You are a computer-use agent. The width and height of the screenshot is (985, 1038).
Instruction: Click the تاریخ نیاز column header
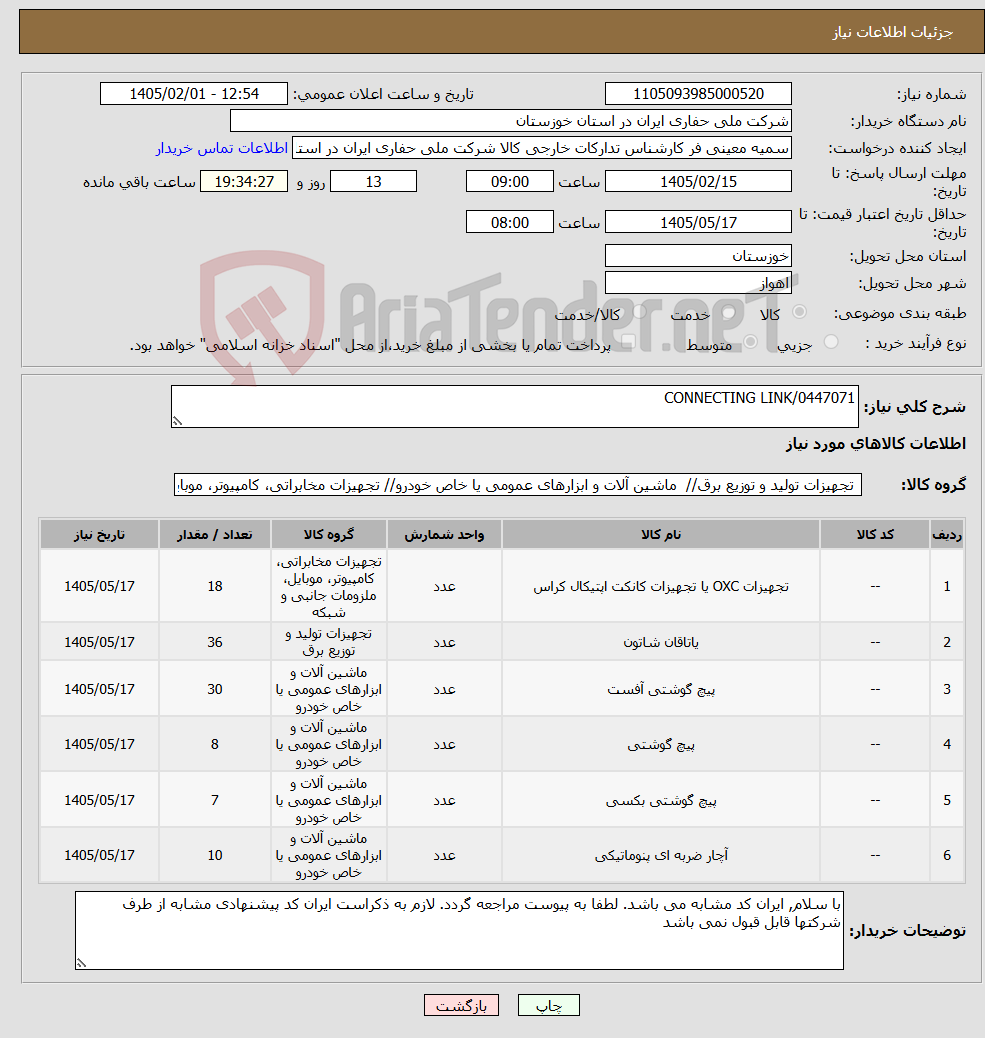coord(99,534)
